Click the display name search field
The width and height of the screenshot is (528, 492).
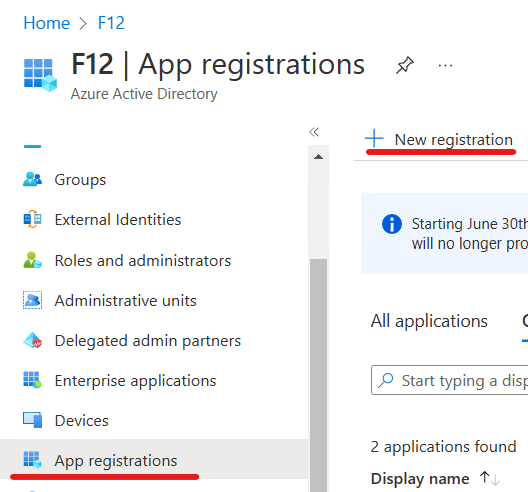click(450, 380)
